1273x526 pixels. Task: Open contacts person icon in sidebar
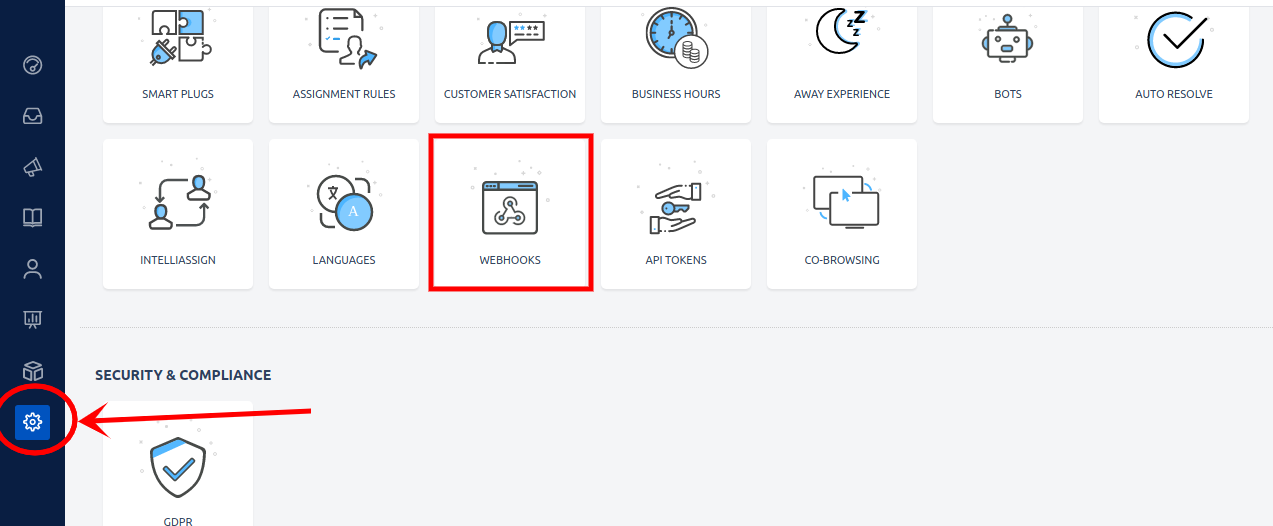(x=32, y=269)
